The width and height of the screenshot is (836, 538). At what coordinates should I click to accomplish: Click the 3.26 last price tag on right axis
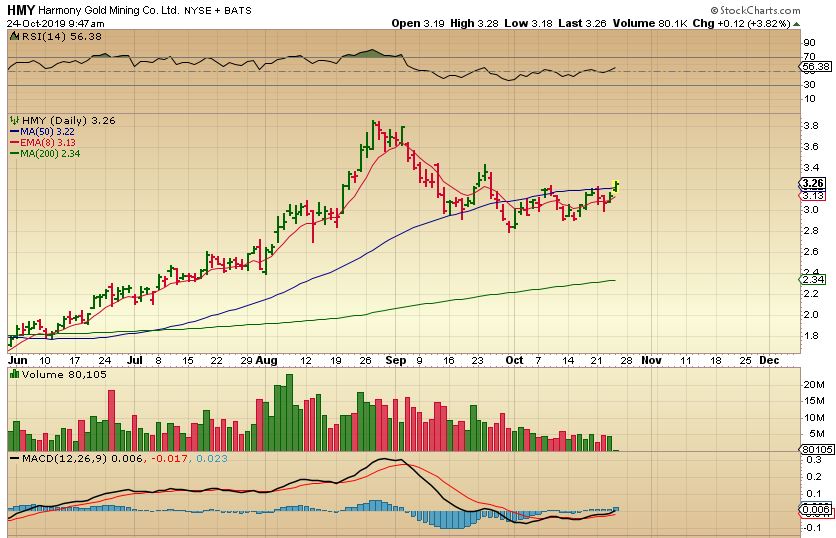(813, 183)
